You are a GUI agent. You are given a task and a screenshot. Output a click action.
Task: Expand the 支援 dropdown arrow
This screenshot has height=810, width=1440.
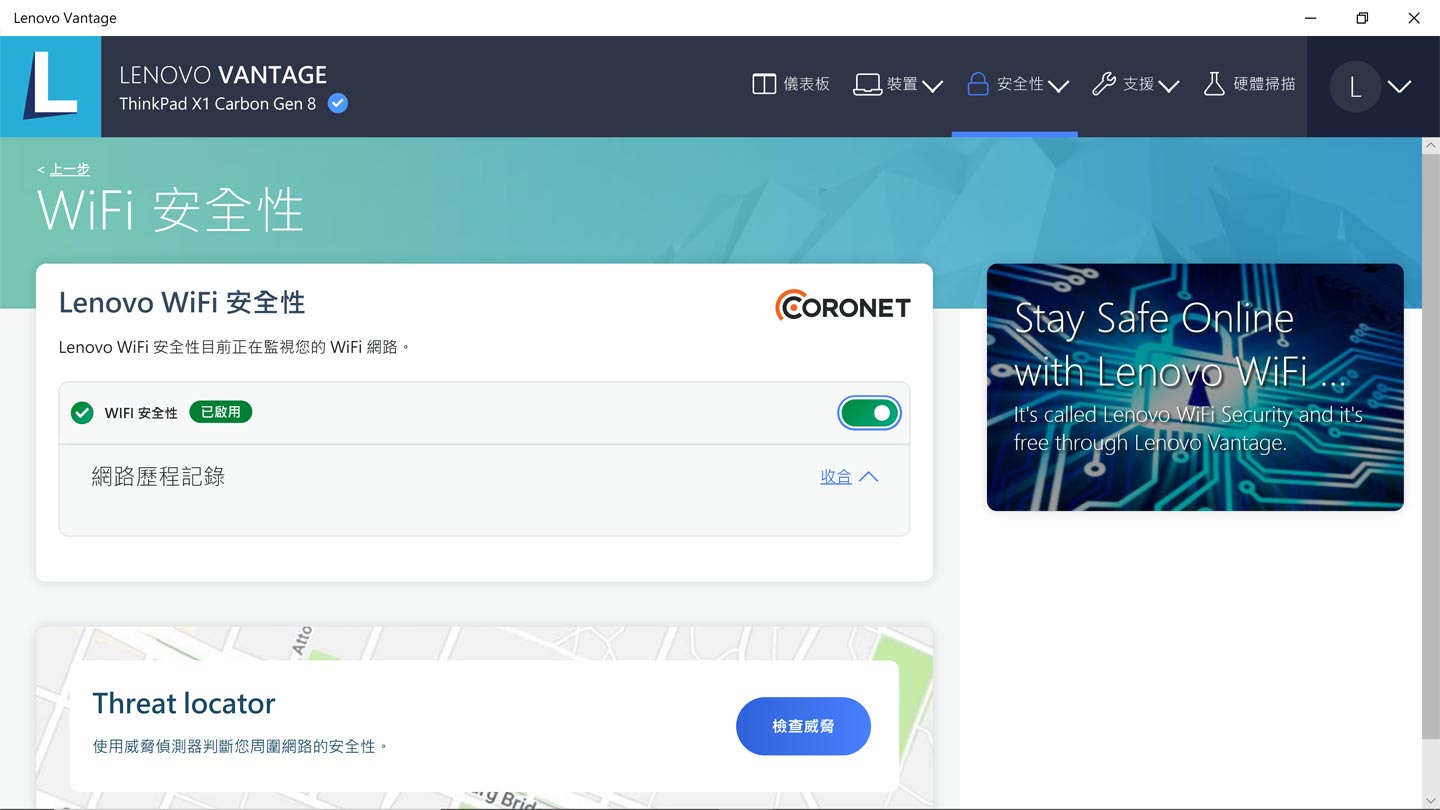pyautogui.click(x=1168, y=86)
